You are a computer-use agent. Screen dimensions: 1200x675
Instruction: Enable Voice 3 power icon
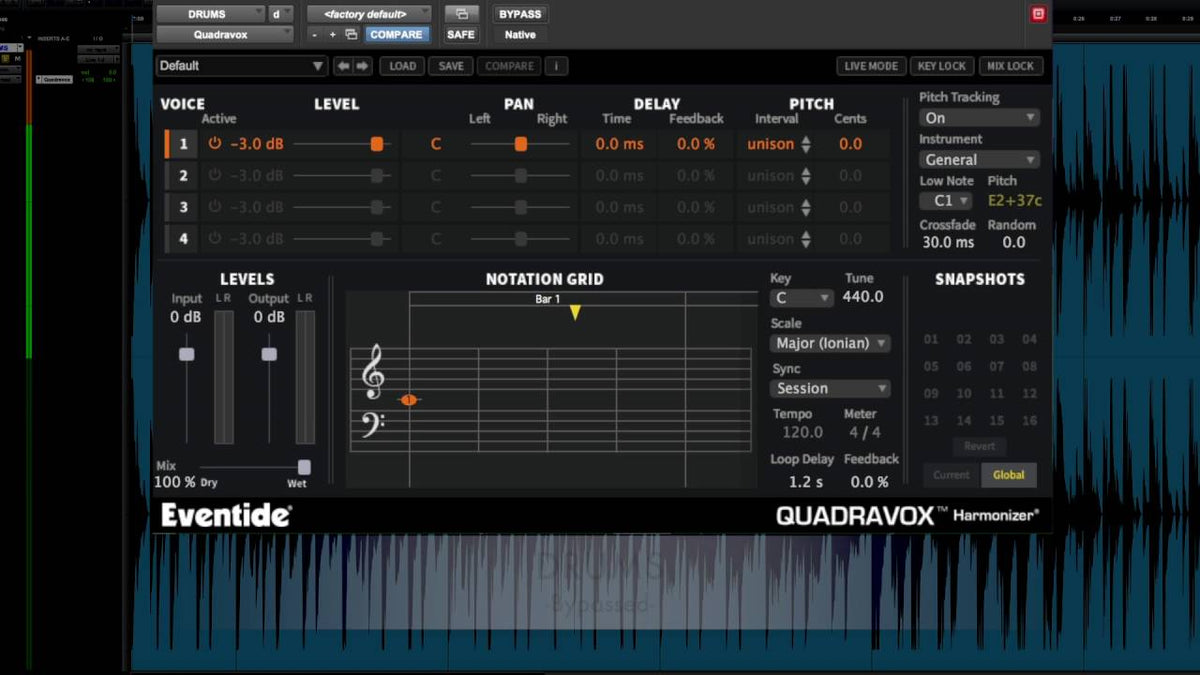214,207
